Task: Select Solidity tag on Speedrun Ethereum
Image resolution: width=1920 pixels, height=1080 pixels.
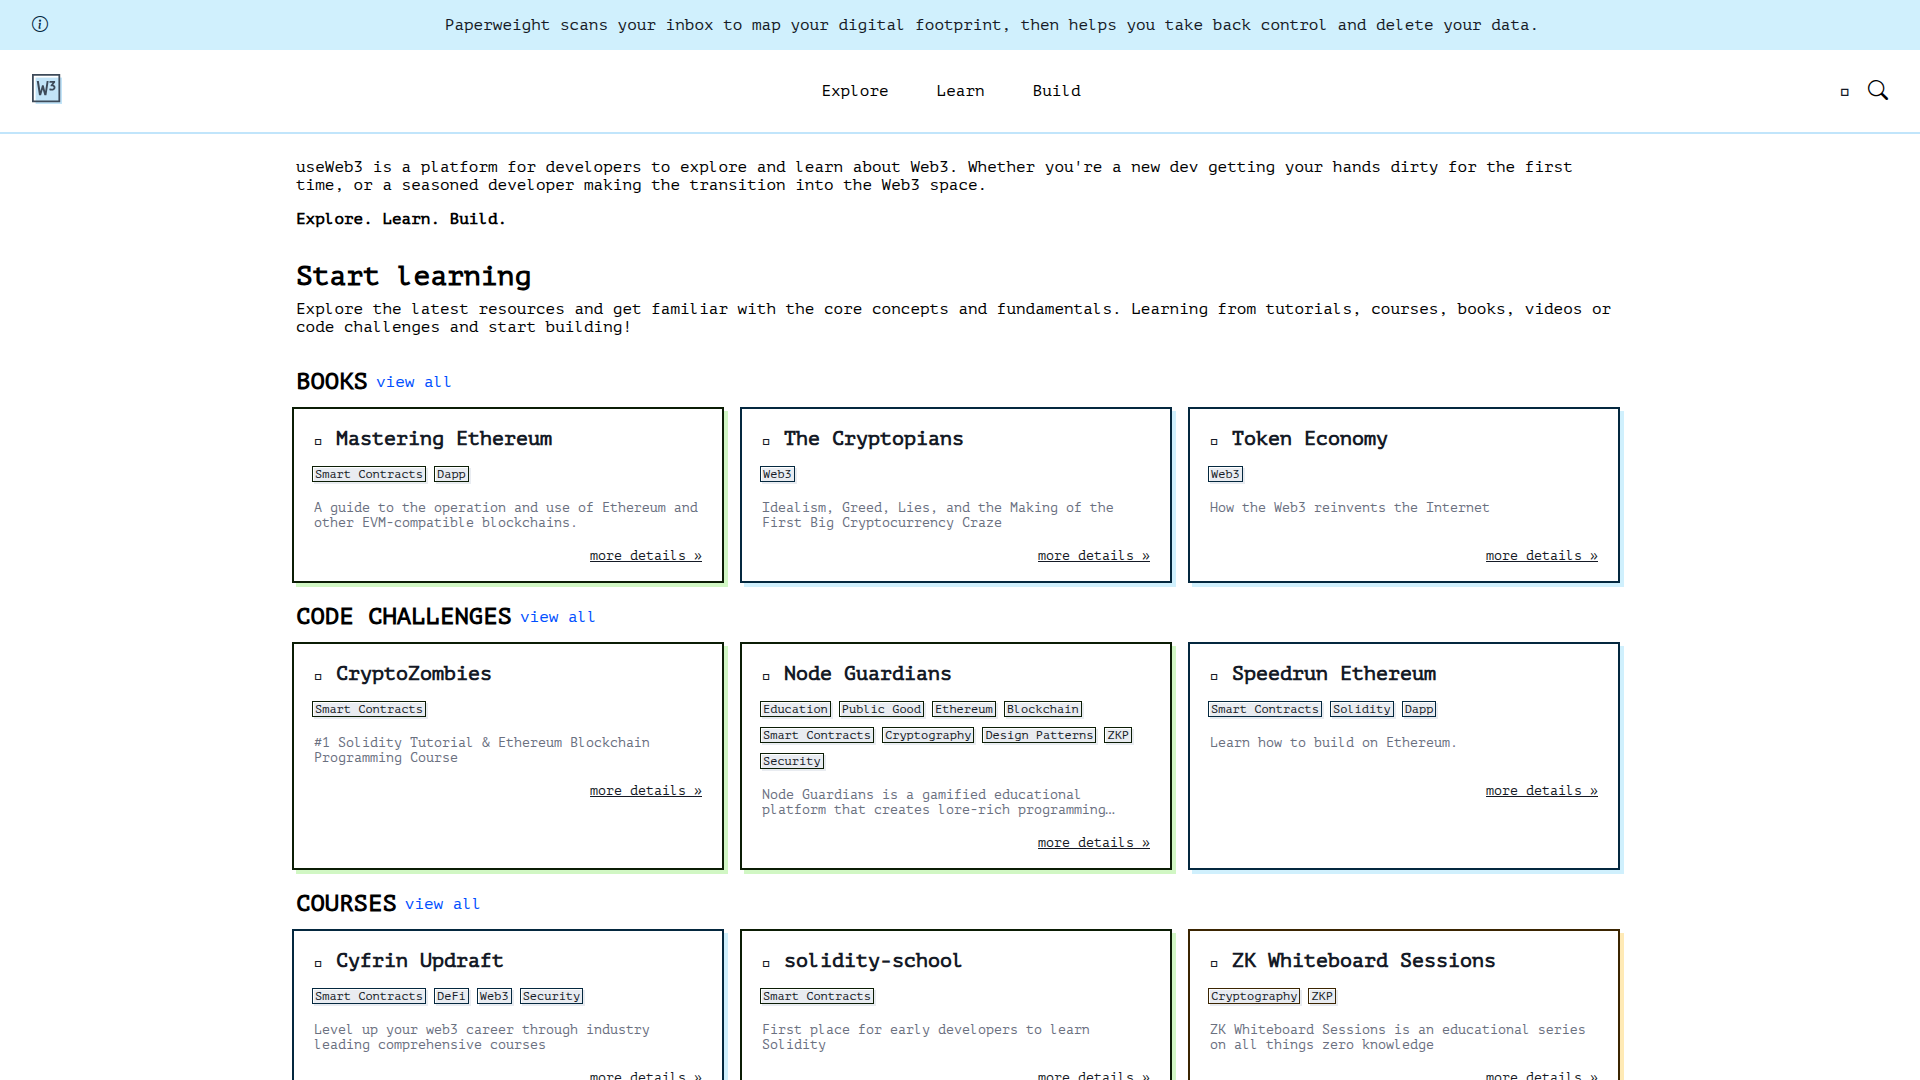Action: (x=1362, y=709)
